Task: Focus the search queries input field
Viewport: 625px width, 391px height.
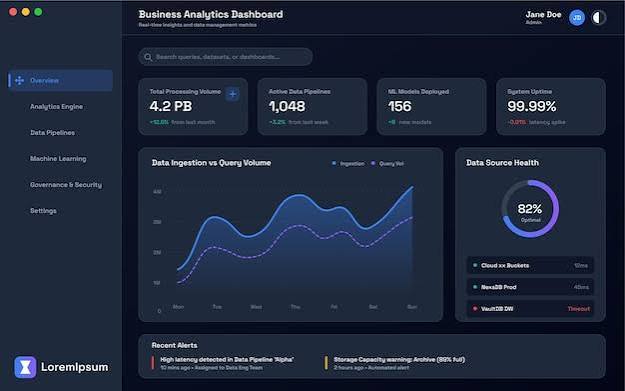Action: point(226,57)
